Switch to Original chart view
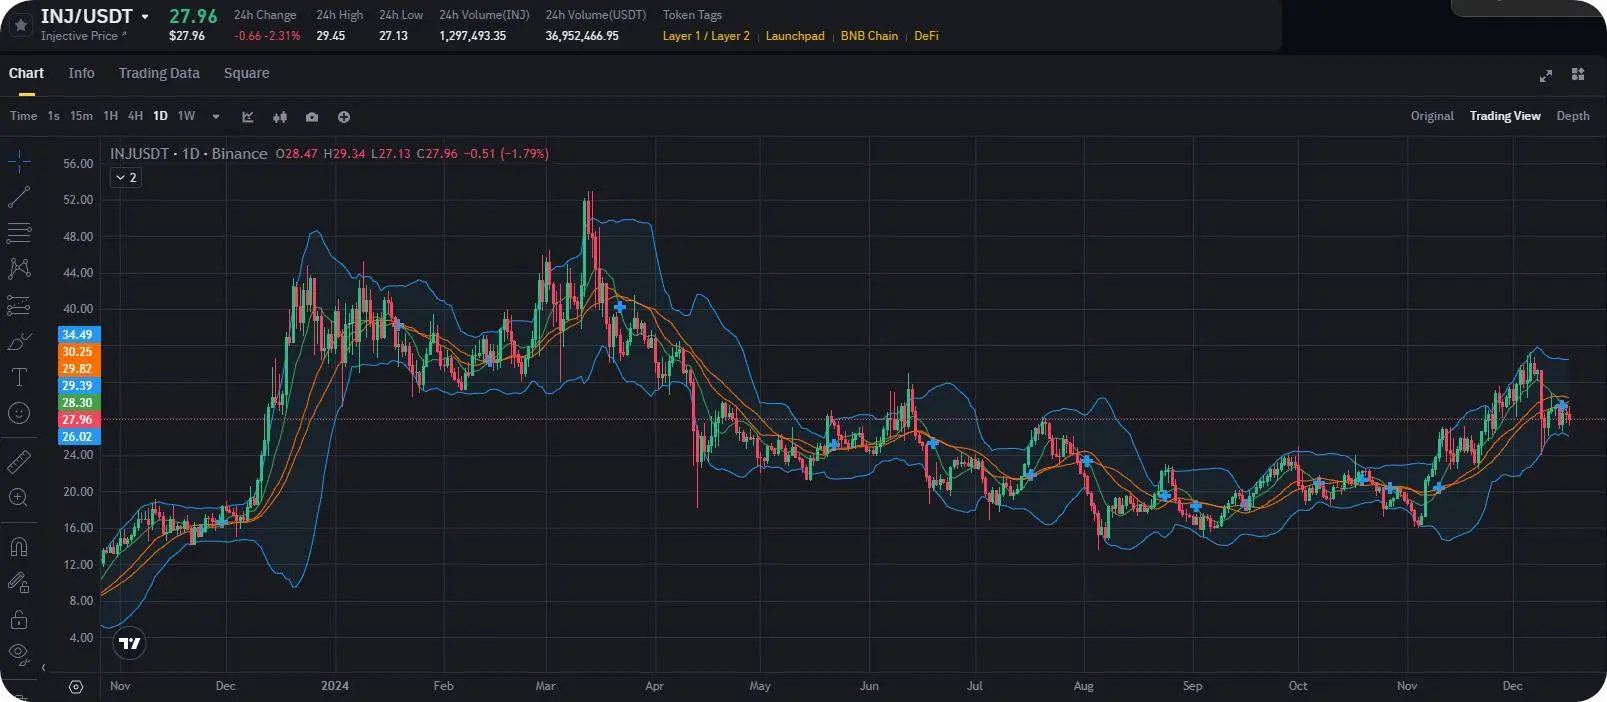Image resolution: width=1607 pixels, height=702 pixels. coord(1432,116)
